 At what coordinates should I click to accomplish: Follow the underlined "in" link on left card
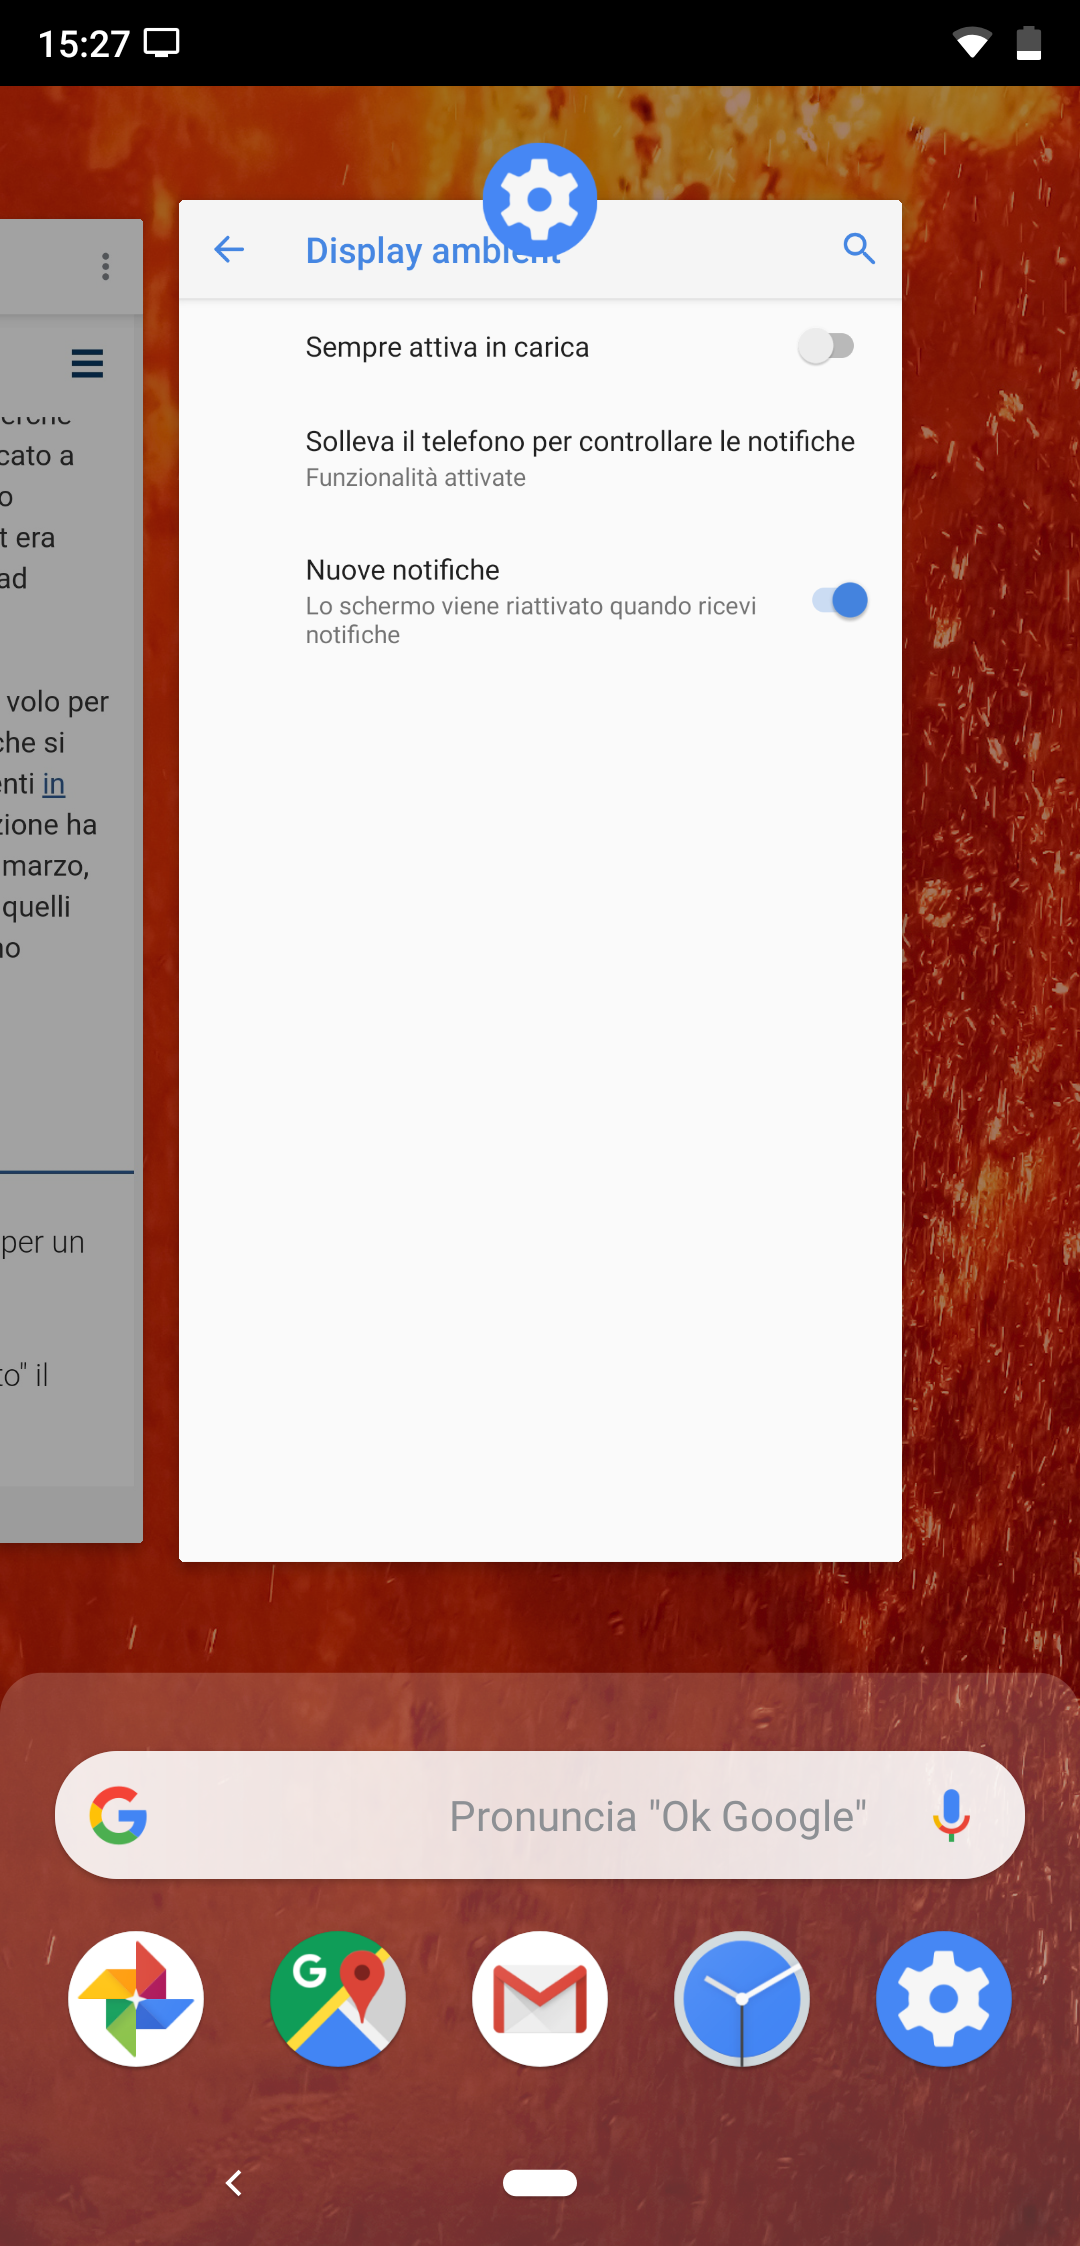[x=54, y=784]
